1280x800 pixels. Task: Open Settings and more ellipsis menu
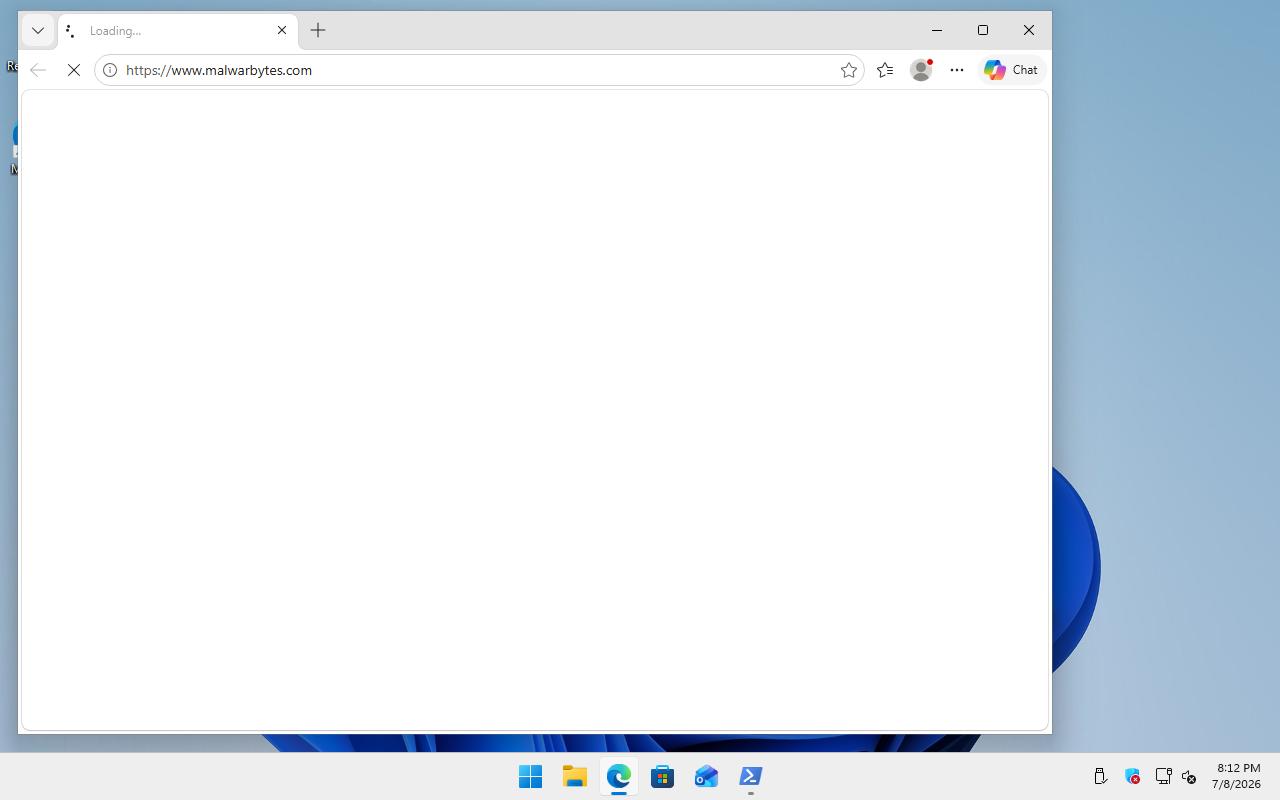point(957,70)
